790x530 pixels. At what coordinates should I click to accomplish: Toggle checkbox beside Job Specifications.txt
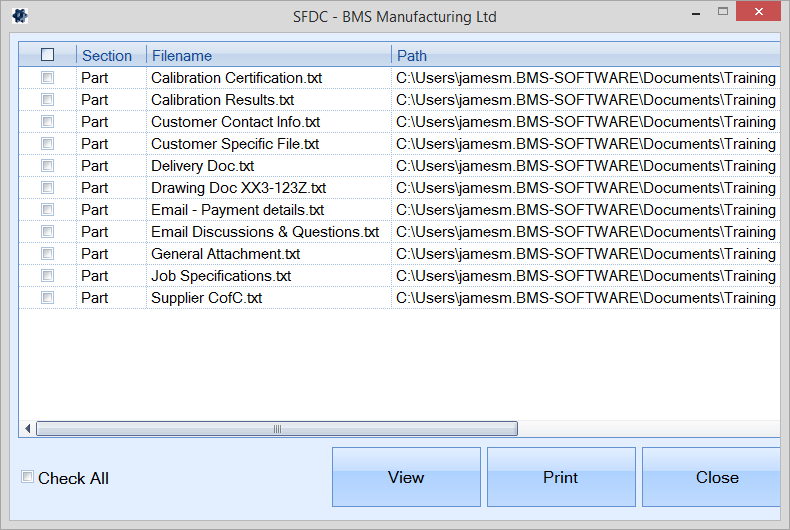tap(47, 276)
